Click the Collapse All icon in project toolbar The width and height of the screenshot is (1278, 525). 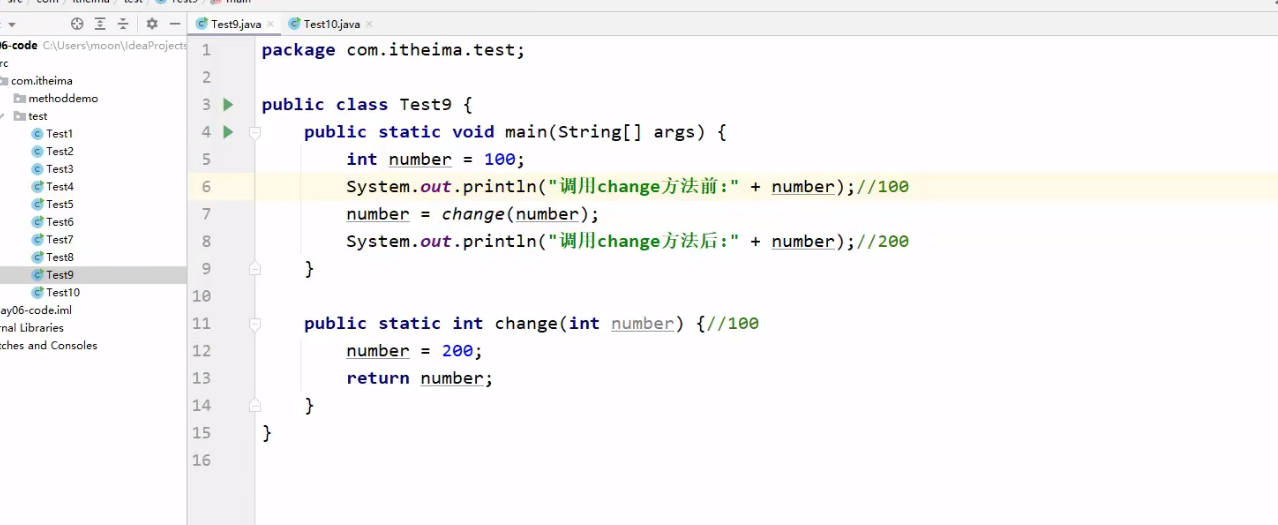[123, 23]
